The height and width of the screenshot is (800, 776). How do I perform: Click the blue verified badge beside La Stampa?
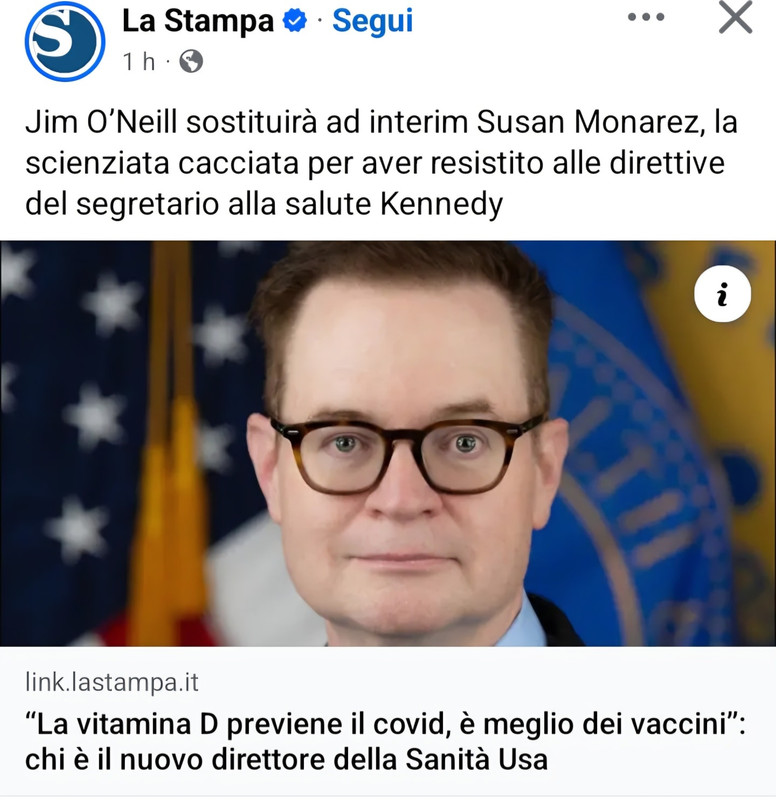click(x=295, y=21)
